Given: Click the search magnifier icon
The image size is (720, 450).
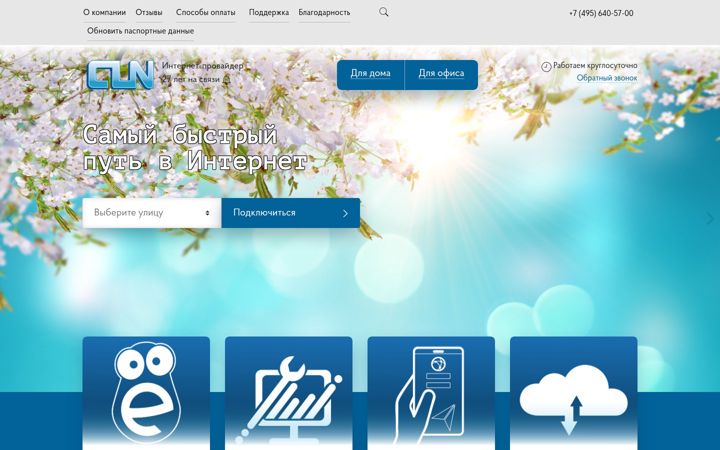Looking at the screenshot, I should [384, 12].
